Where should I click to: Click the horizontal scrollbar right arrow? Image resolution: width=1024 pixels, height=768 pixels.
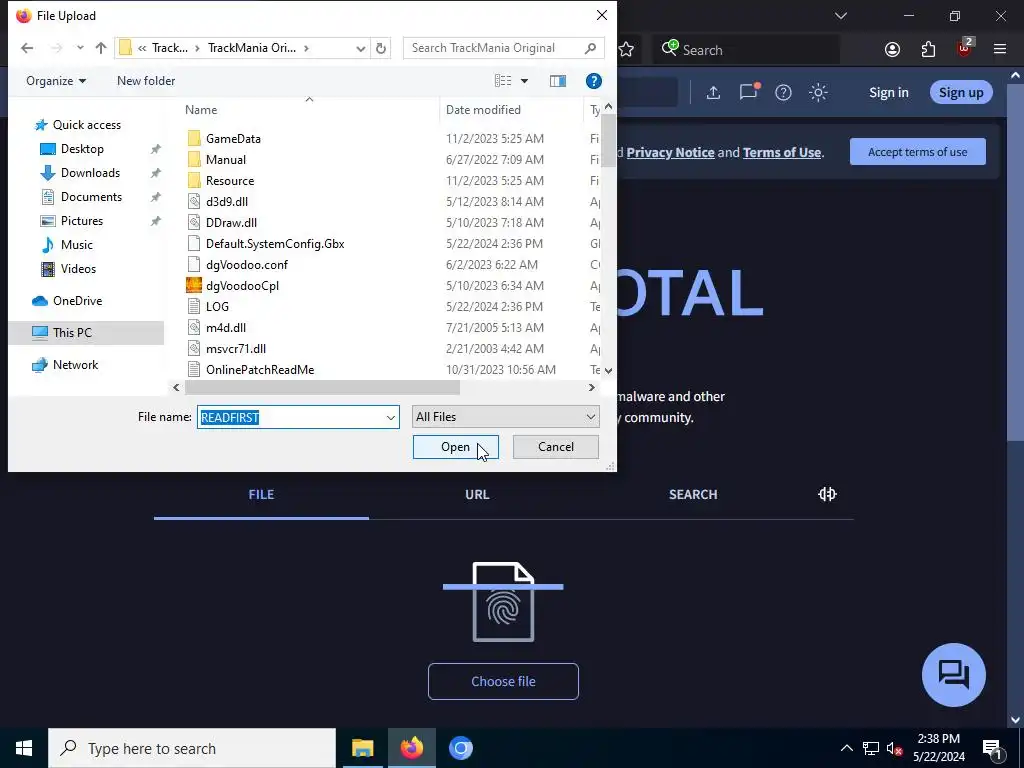(x=592, y=387)
